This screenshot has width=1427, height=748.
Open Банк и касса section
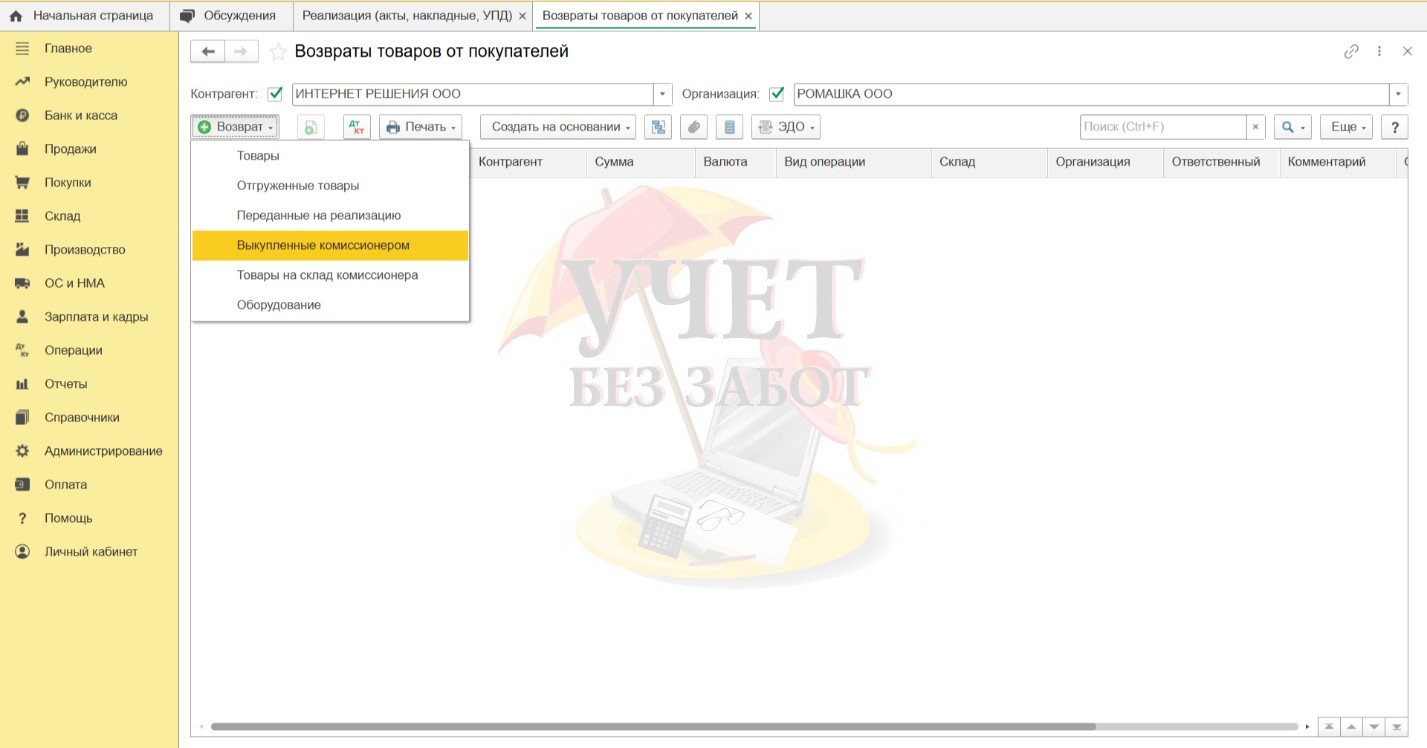click(x=80, y=116)
